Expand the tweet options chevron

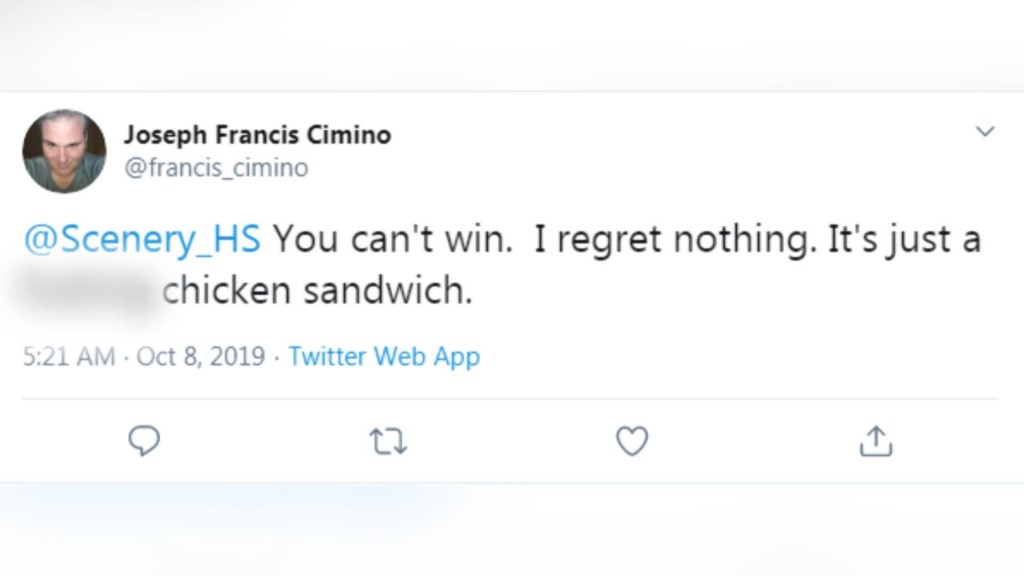click(985, 132)
